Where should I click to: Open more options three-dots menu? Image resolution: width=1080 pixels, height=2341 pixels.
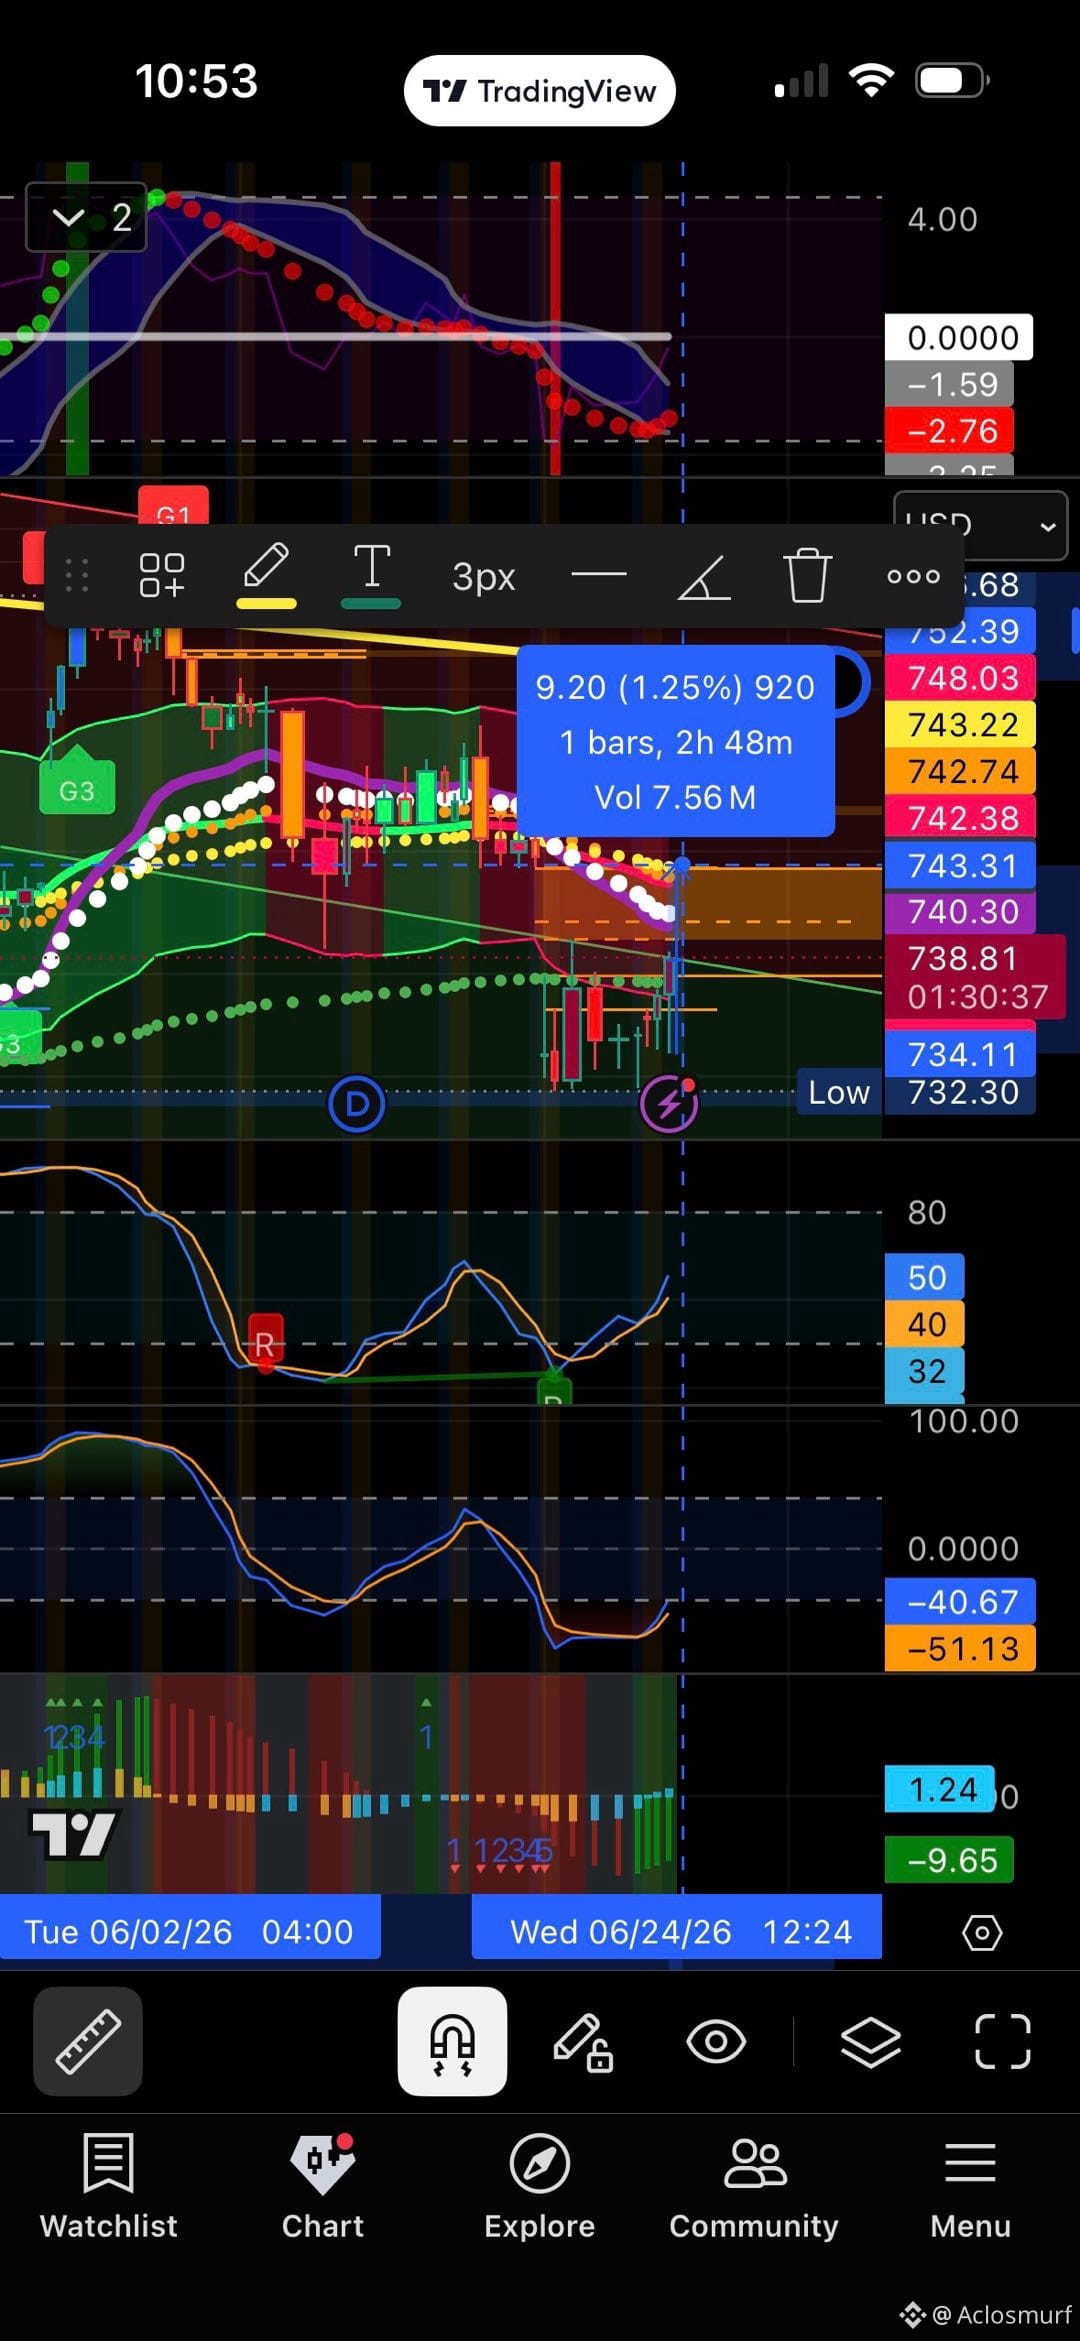[x=914, y=576]
